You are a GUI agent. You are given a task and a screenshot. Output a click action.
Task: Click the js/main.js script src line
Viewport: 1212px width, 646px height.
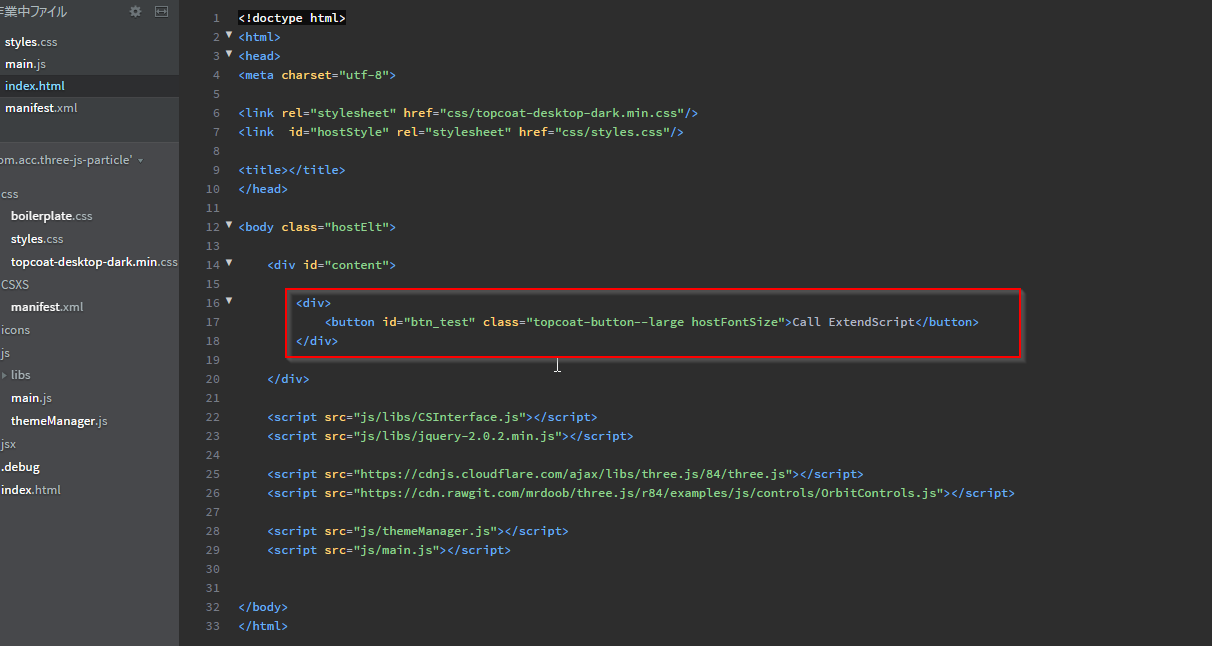tap(388, 550)
